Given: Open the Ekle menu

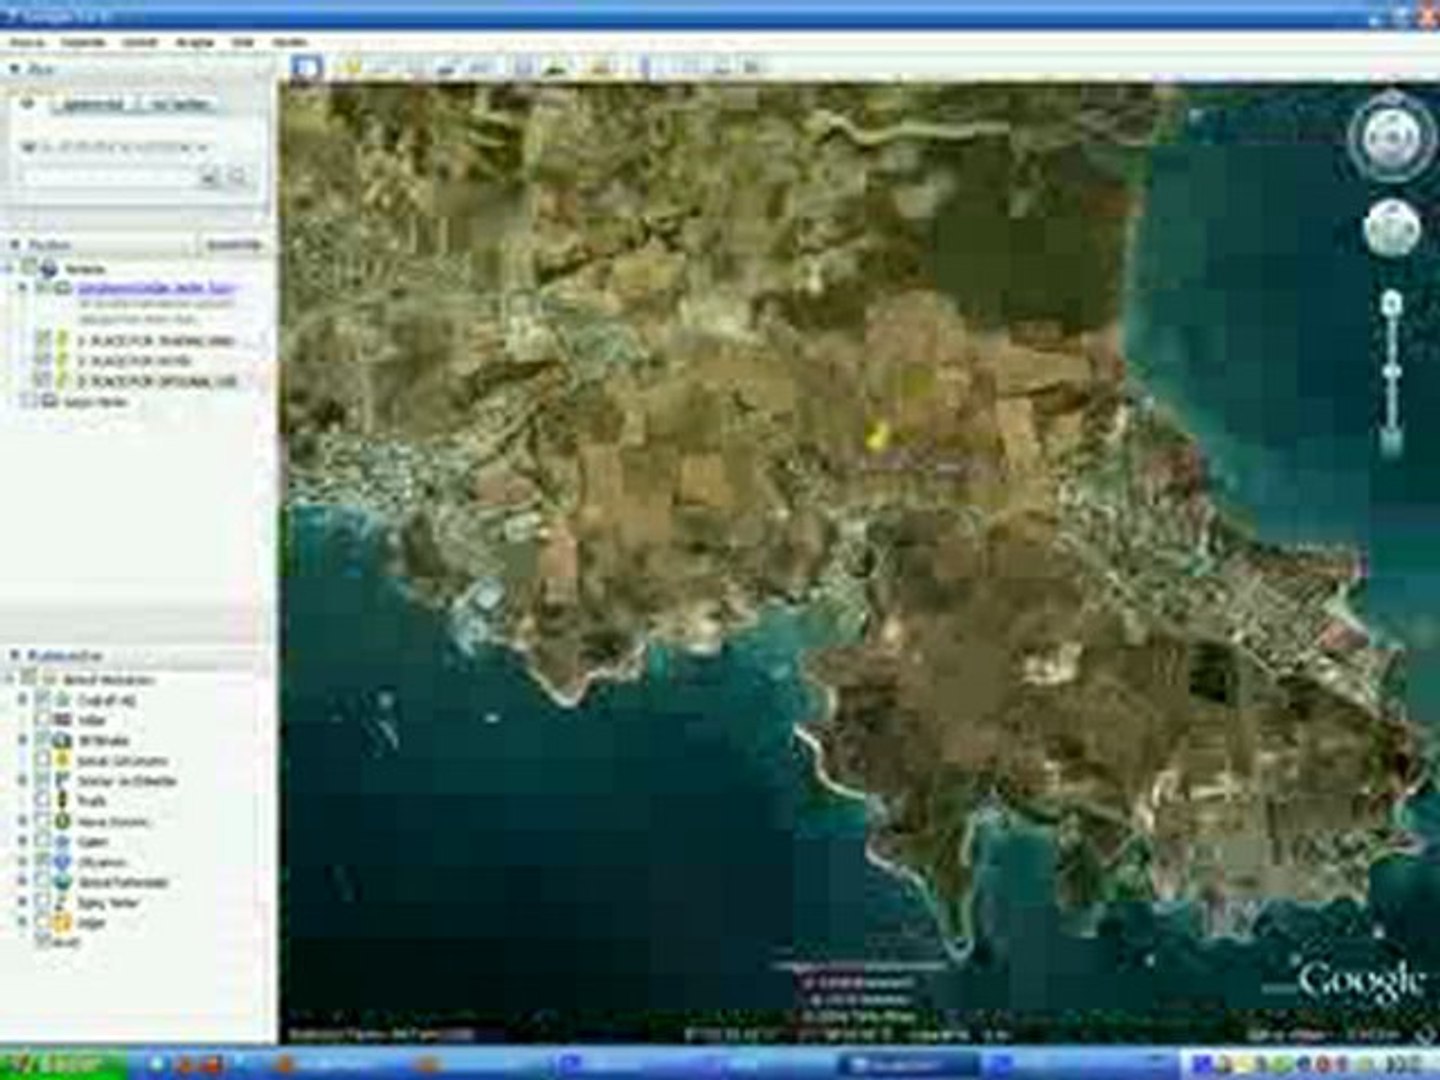Looking at the screenshot, I should pos(242,43).
